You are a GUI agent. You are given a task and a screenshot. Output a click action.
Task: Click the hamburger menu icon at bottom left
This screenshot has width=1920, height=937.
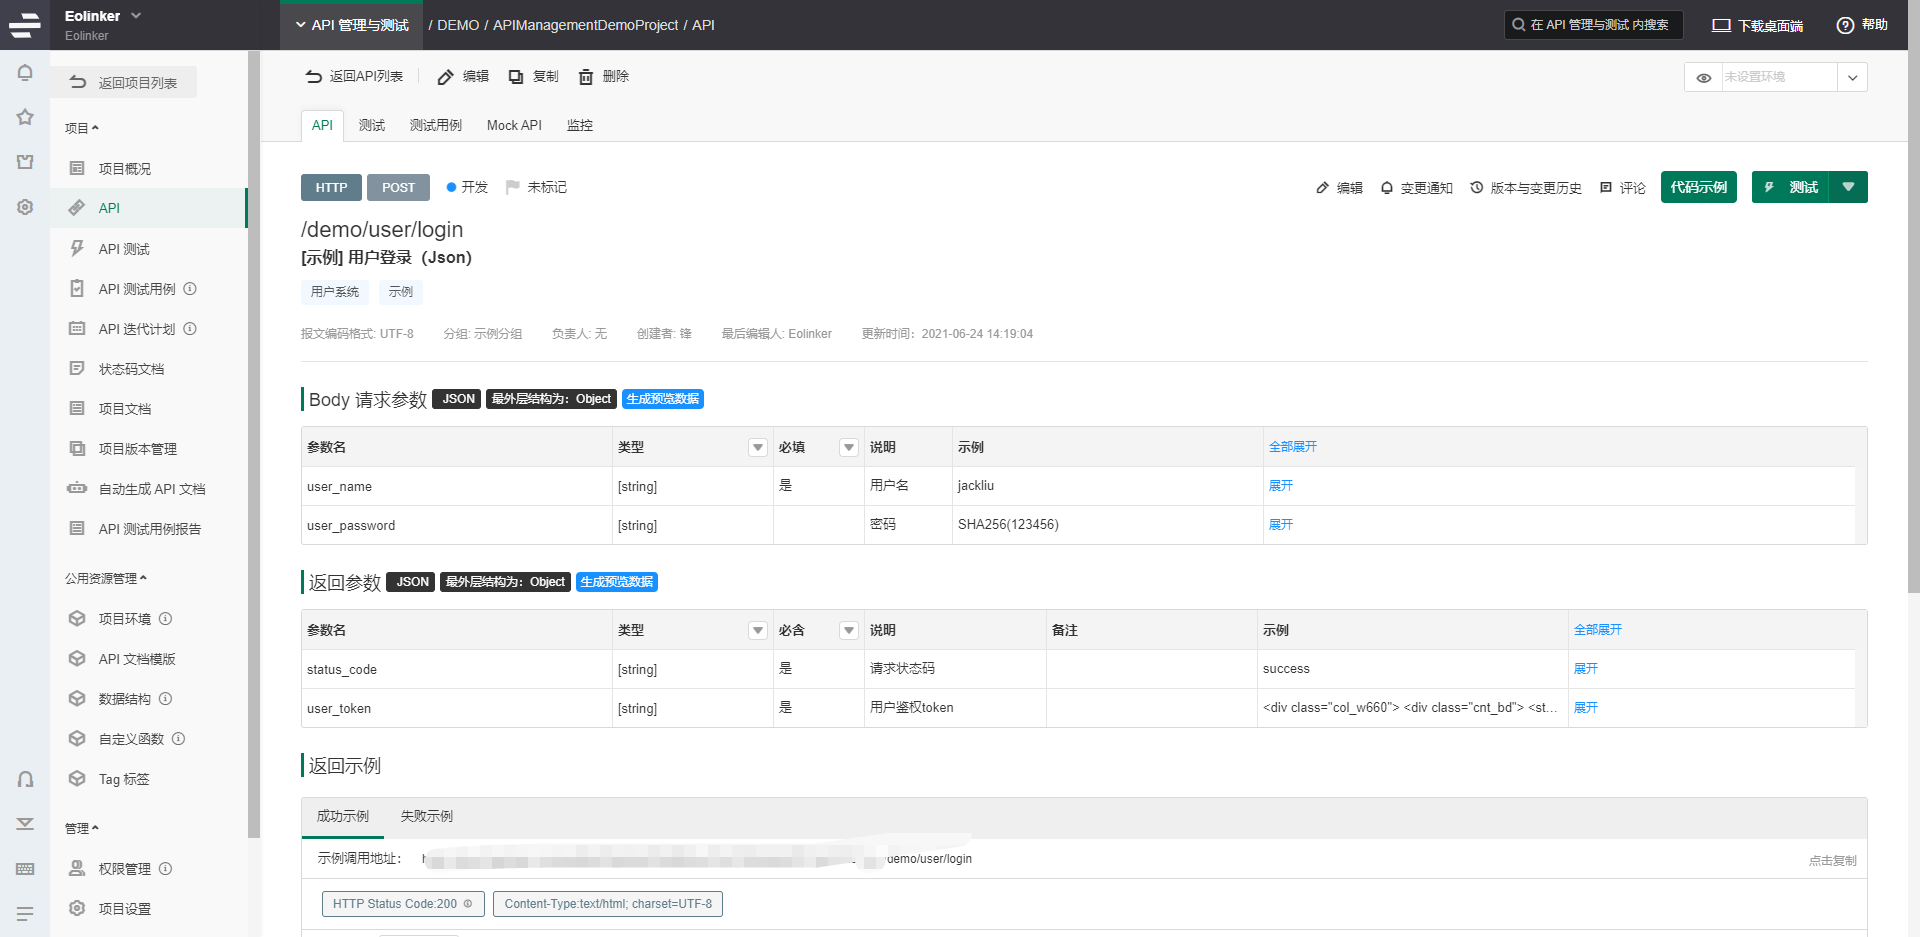tap(25, 913)
